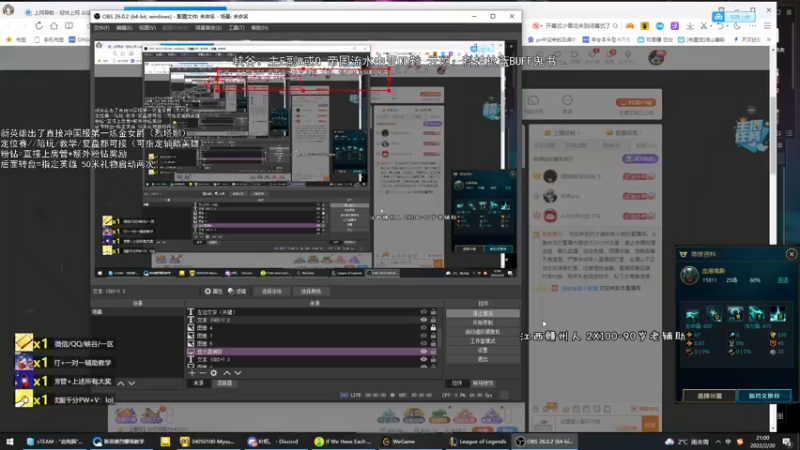Open 帮助(H) menu in OBS

coord(259,28)
